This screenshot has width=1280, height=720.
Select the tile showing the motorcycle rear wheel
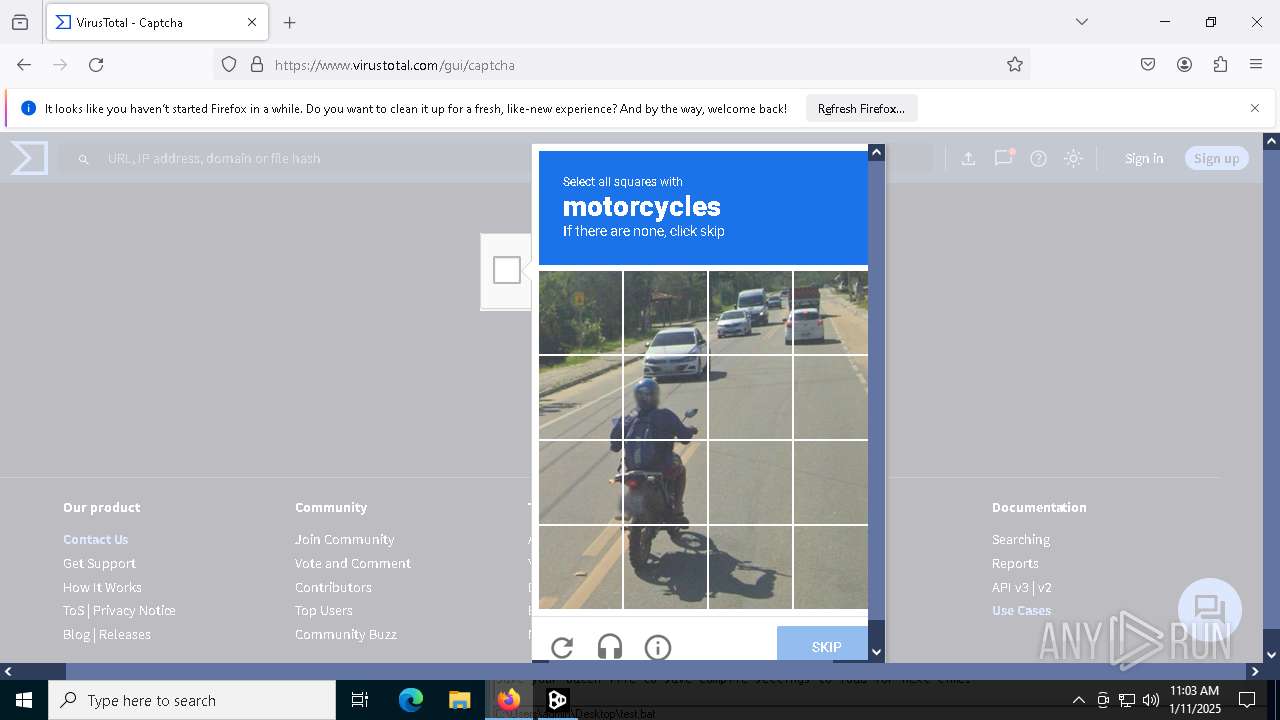coord(665,567)
